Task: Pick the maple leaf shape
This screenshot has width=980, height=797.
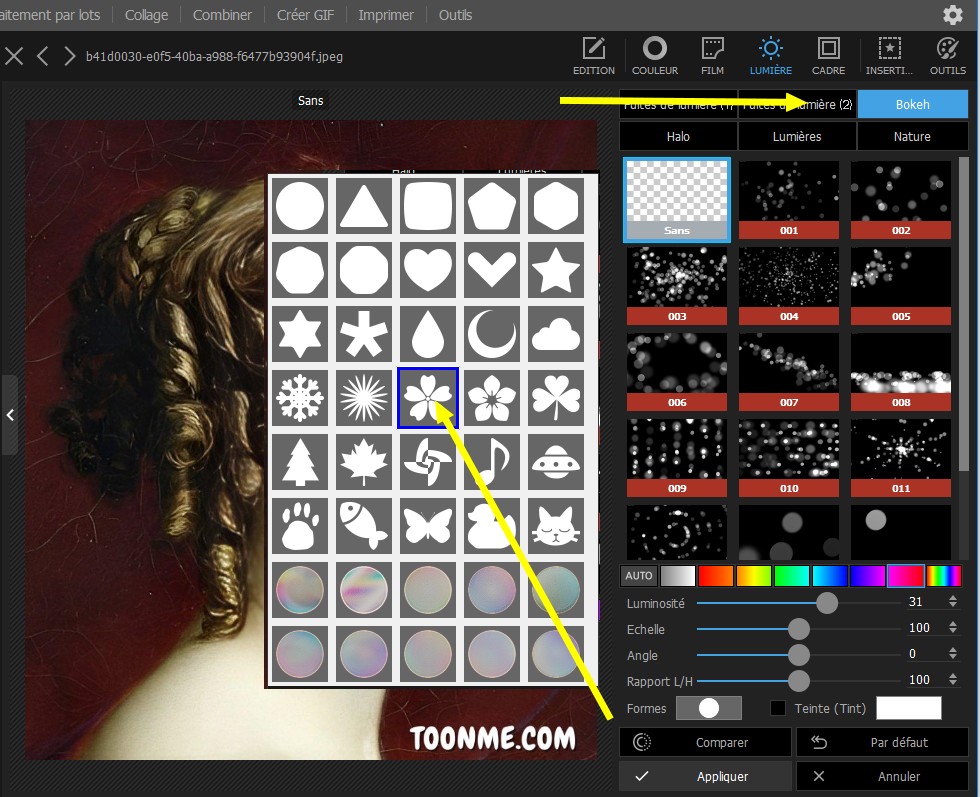Action: click(364, 462)
